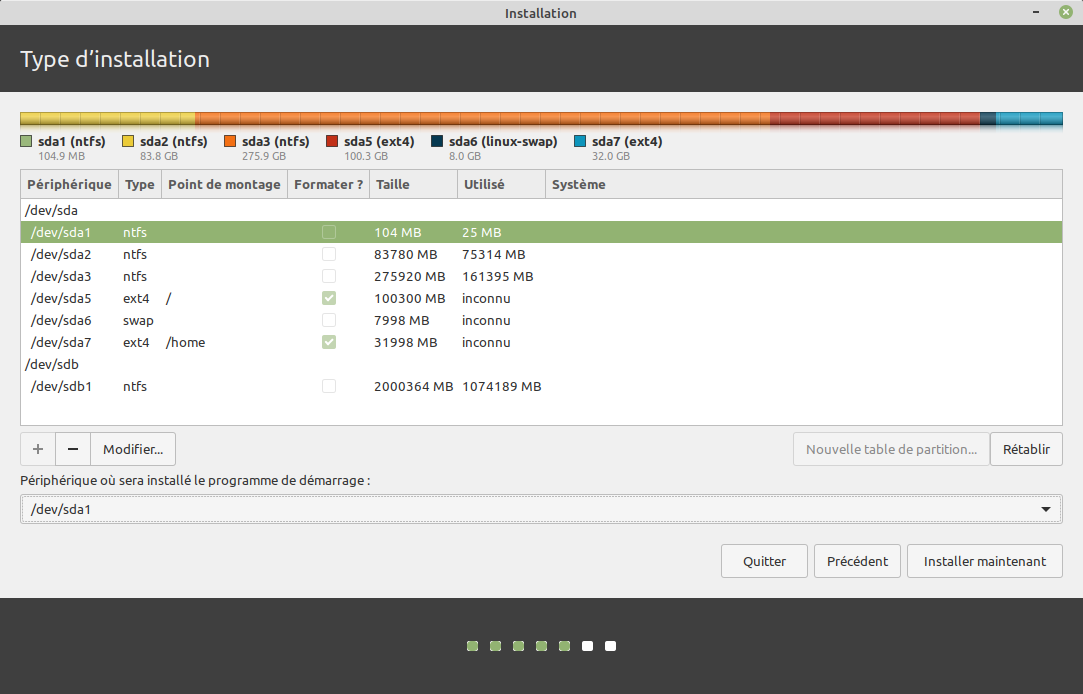Click the minus icon to remove partition
Viewport: 1083px width, 694px height.
[x=73, y=449]
